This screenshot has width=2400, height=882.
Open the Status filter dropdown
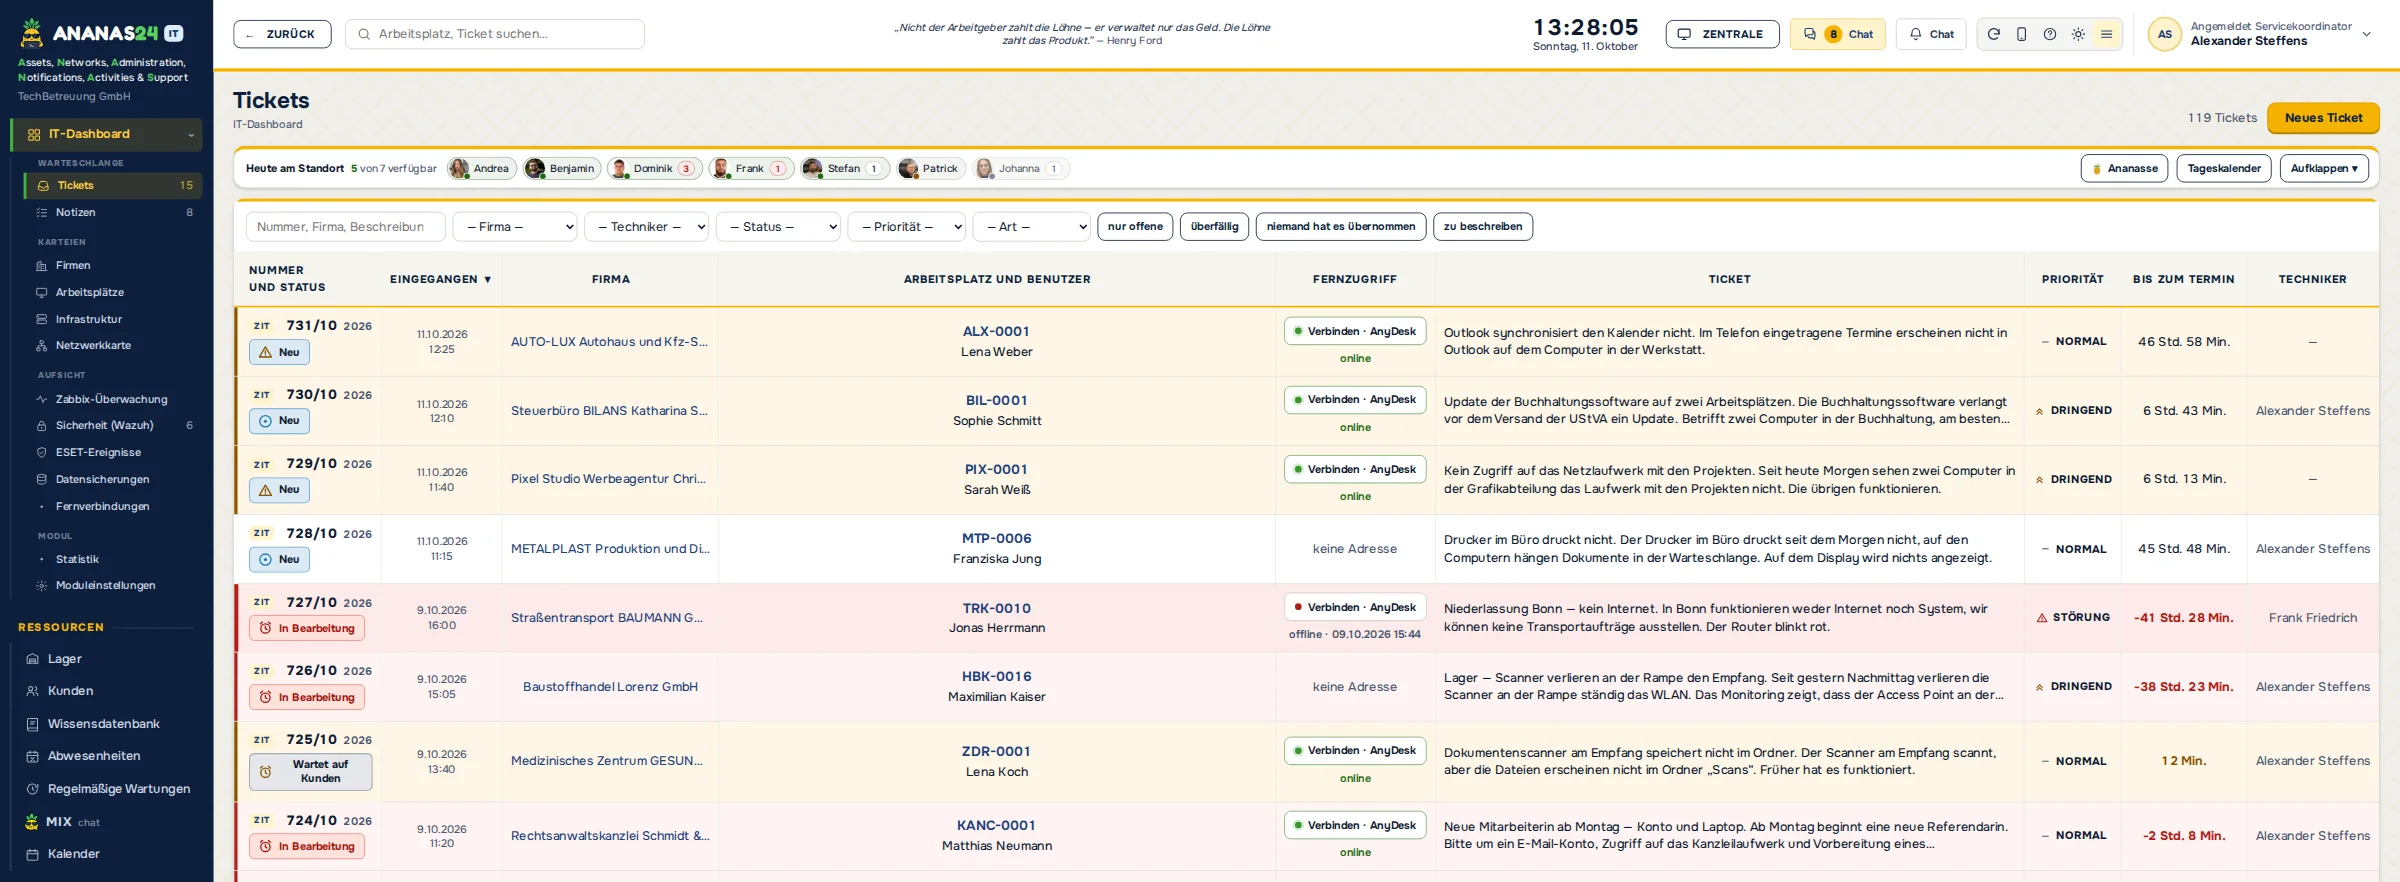click(x=778, y=227)
